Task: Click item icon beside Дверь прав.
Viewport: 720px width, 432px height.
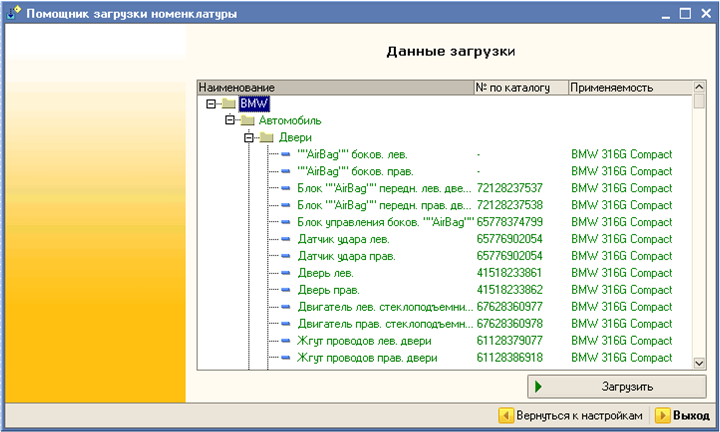Action: 286,290
